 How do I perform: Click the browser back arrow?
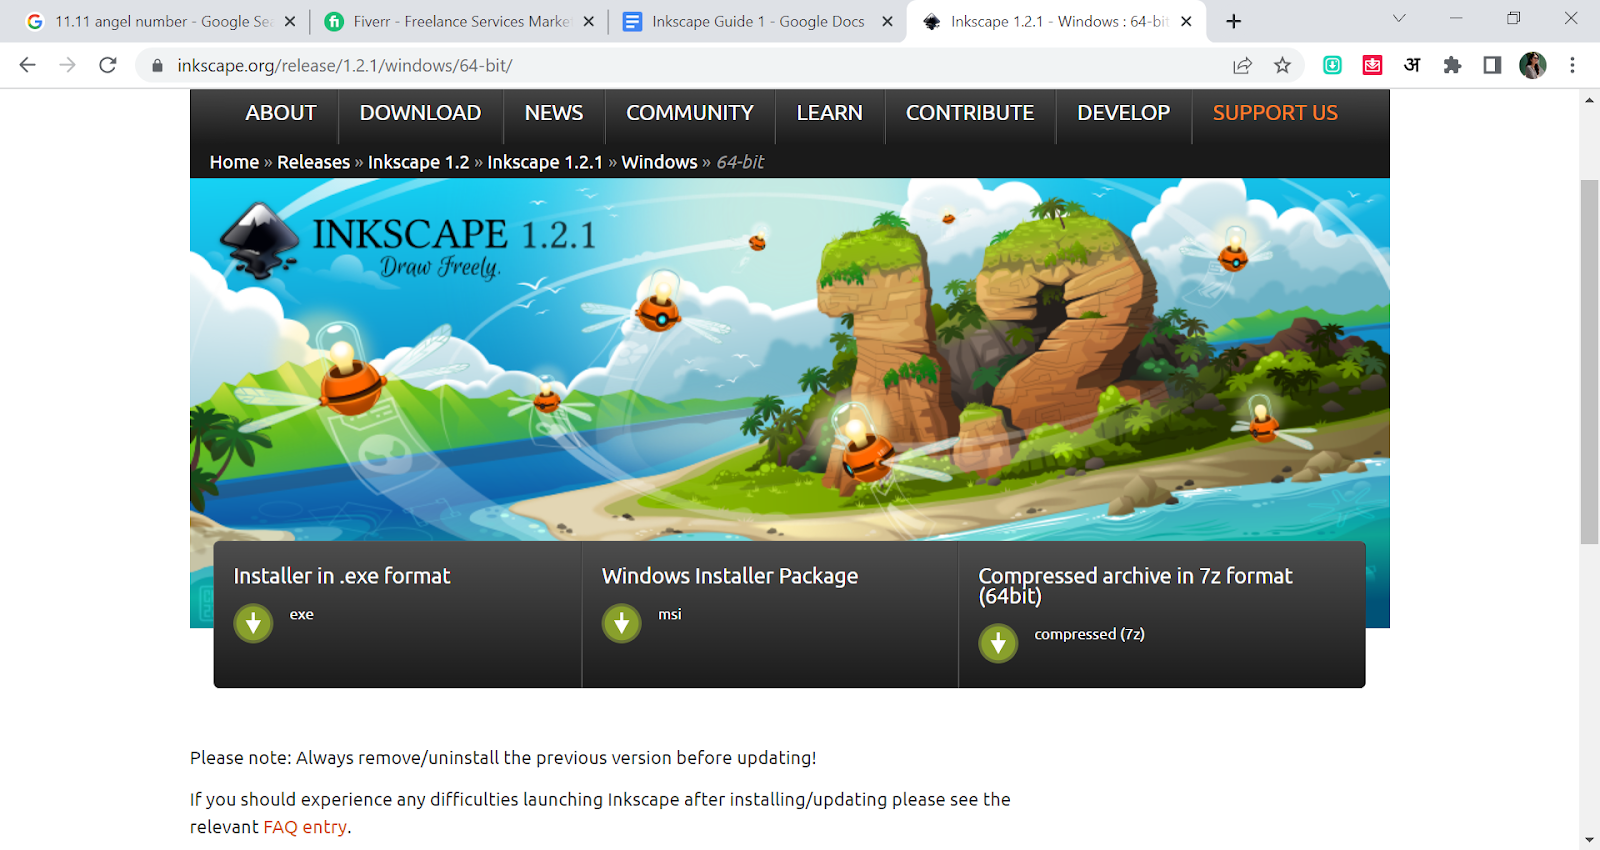point(27,65)
